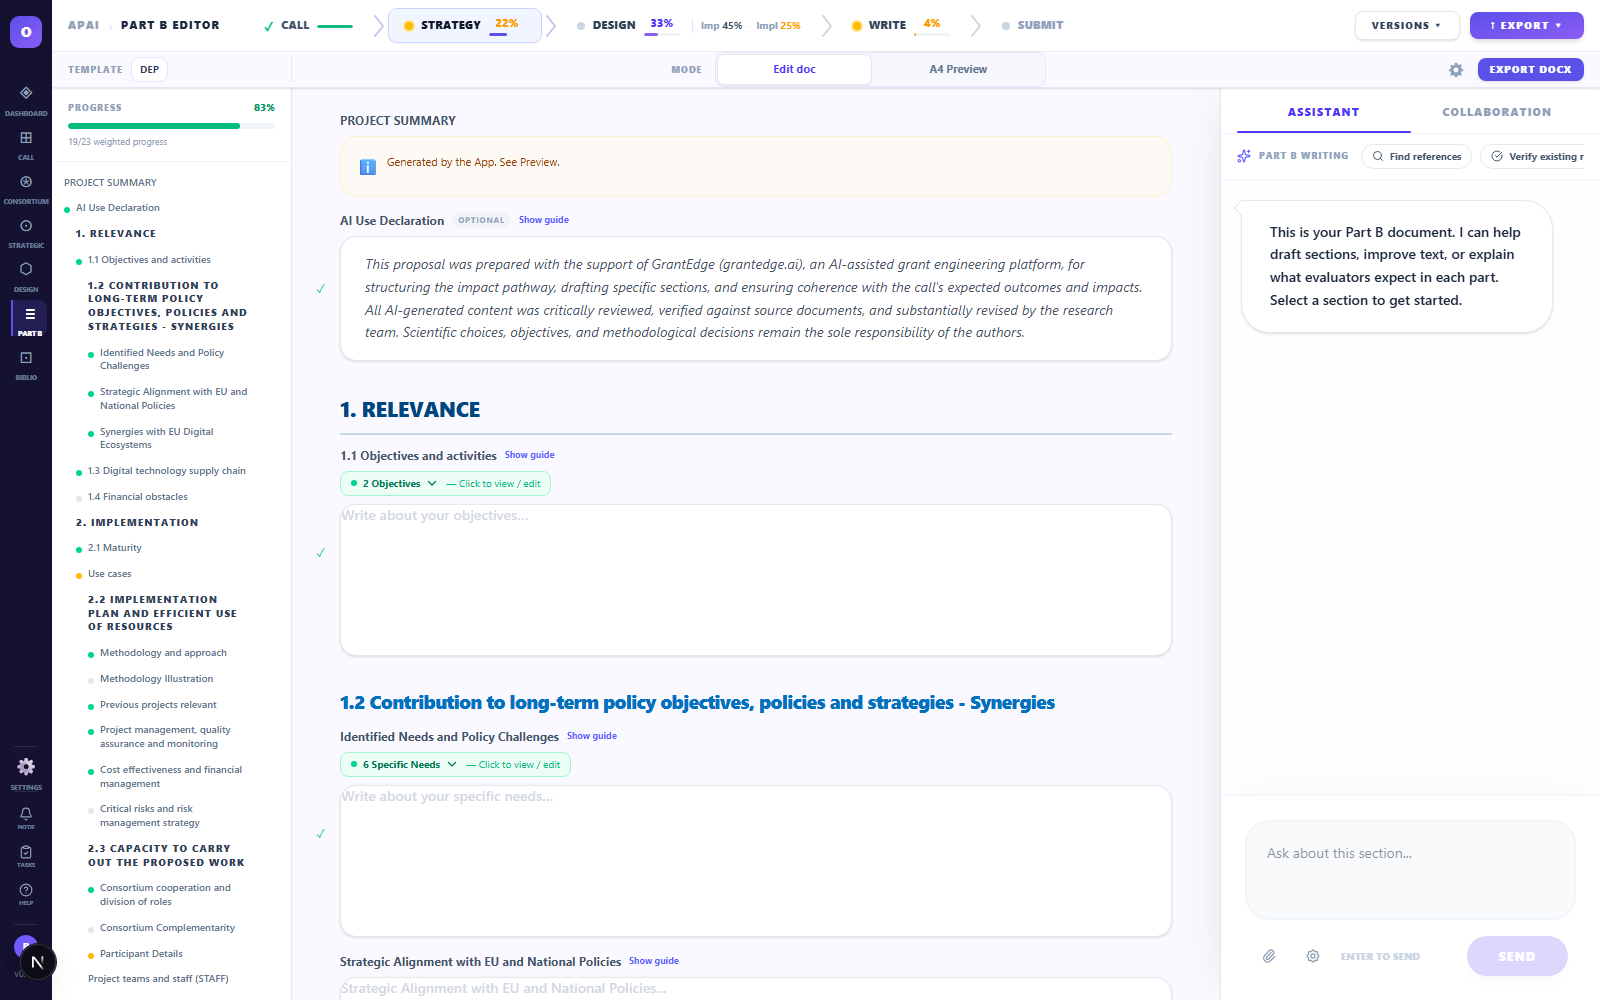The width and height of the screenshot is (1600, 1000).
Task: Open the Consortium sidebar icon
Action: [26, 183]
